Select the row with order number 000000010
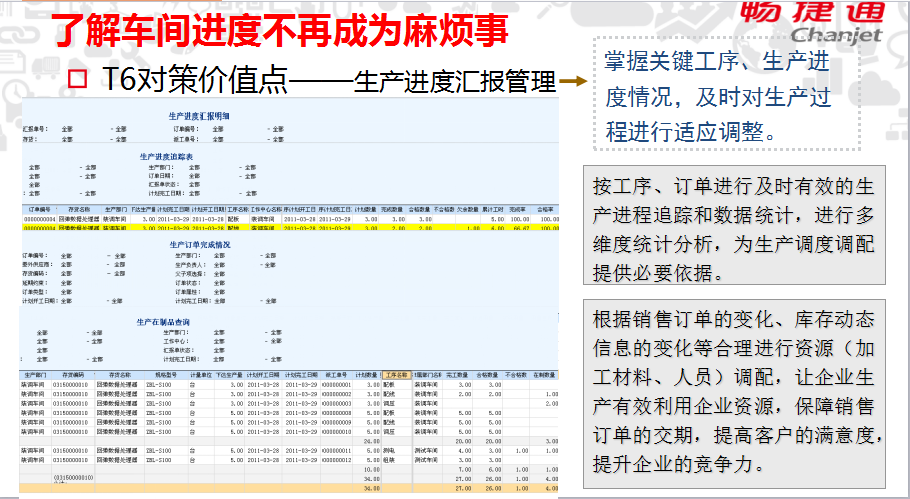Screen dimensions: 910x499 tap(289, 432)
